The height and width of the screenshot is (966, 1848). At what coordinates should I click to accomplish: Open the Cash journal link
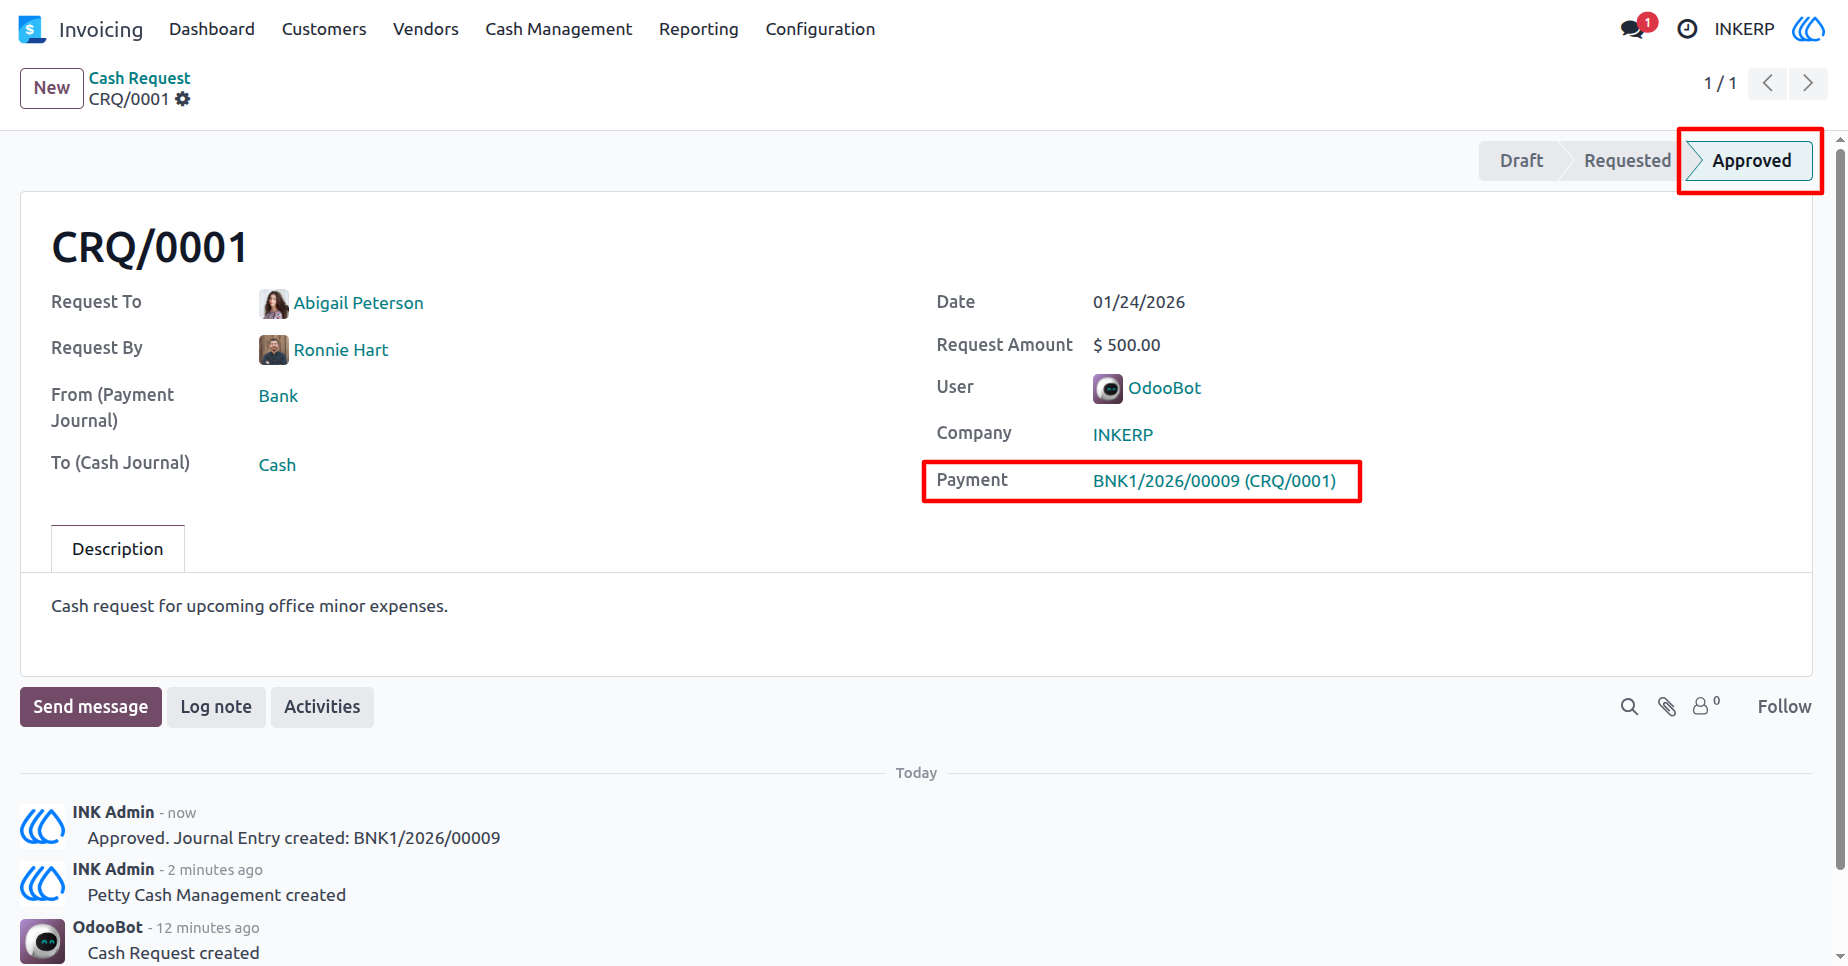277,465
